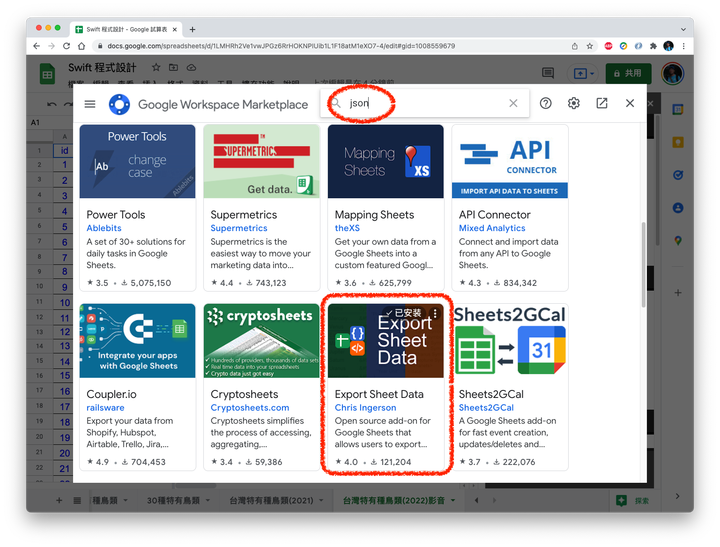Open the Cryptosheets add-on thumbnail
Image resolution: width=720 pixels, height=547 pixels.
coord(261,340)
